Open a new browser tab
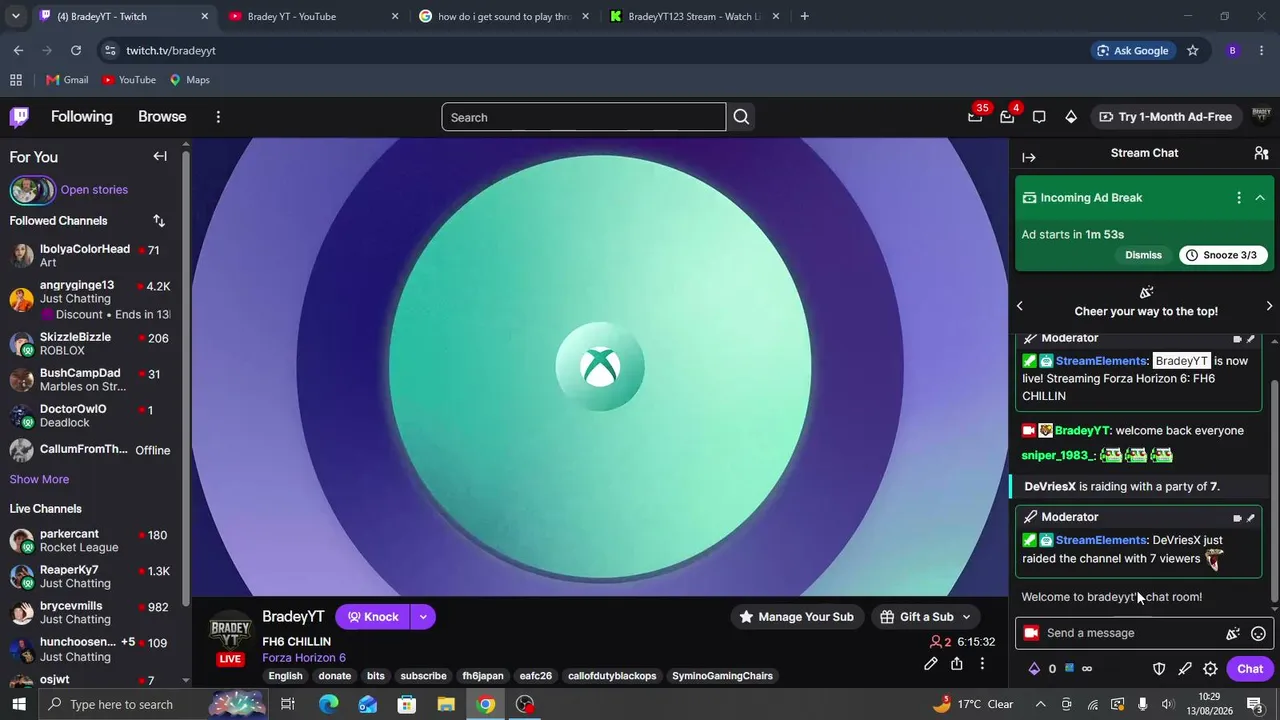The image size is (1280, 720). (804, 16)
